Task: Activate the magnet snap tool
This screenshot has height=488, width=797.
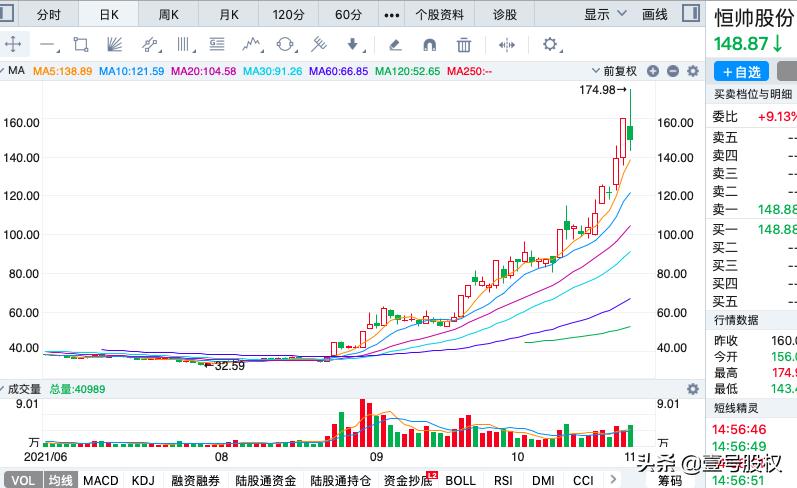Action: pyautogui.click(x=429, y=44)
